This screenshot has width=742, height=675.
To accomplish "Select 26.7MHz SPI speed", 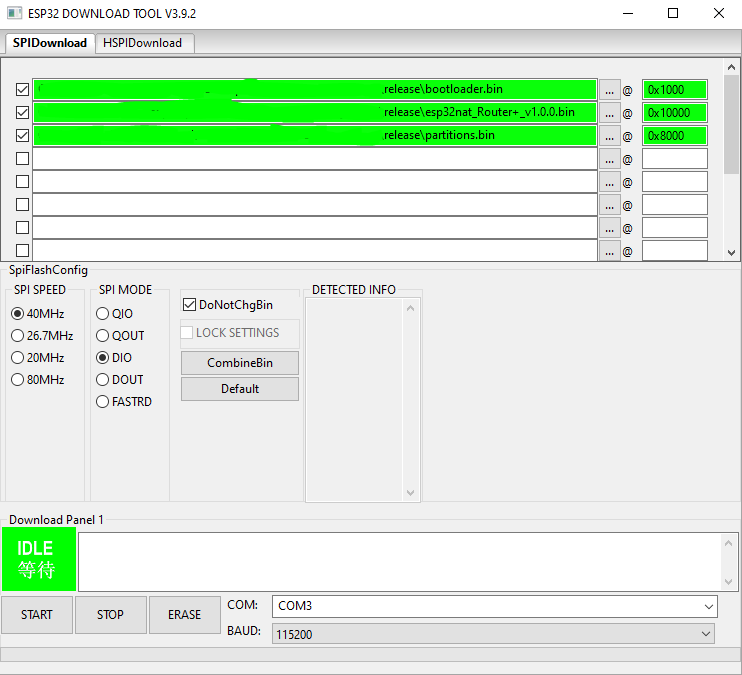I will [x=42, y=336].
